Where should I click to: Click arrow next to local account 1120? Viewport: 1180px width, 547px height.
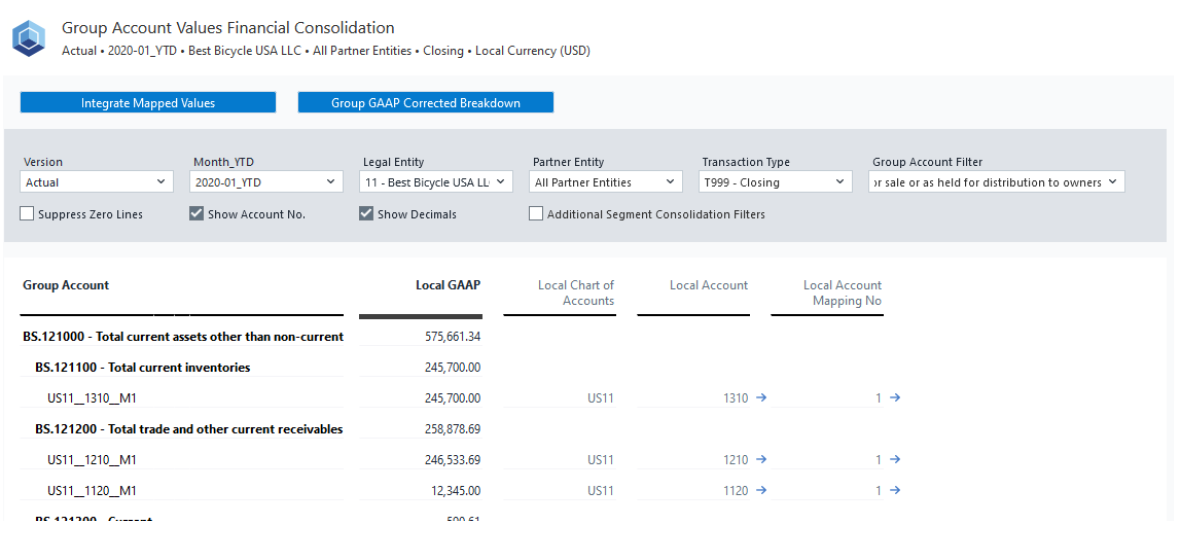point(761,491)
